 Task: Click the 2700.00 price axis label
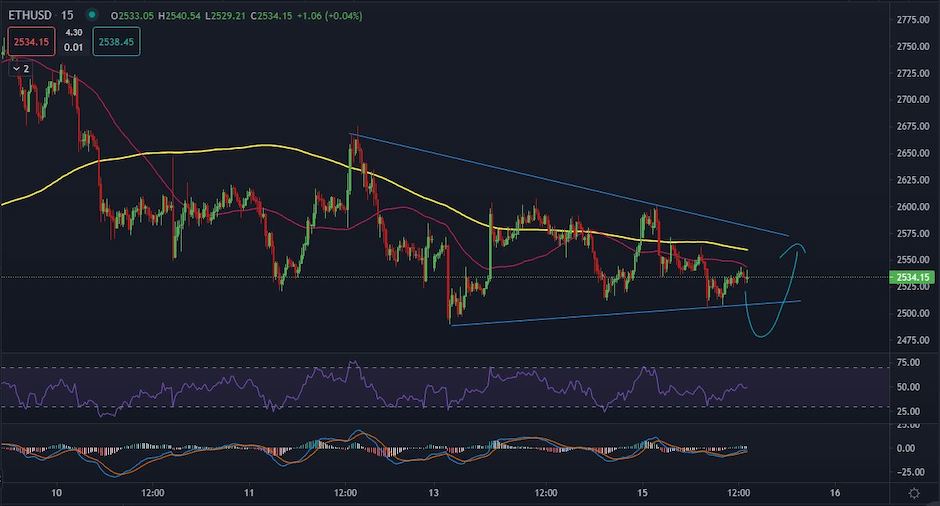(913, 100)
